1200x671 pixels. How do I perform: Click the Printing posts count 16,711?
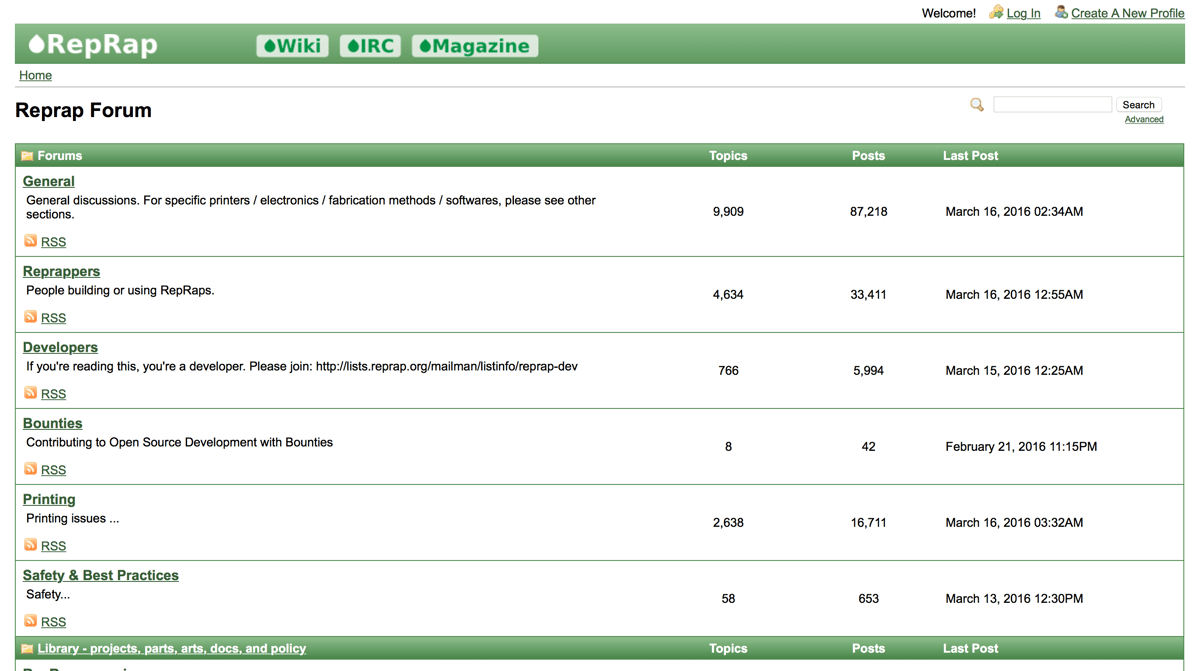[x=868, y=523]
